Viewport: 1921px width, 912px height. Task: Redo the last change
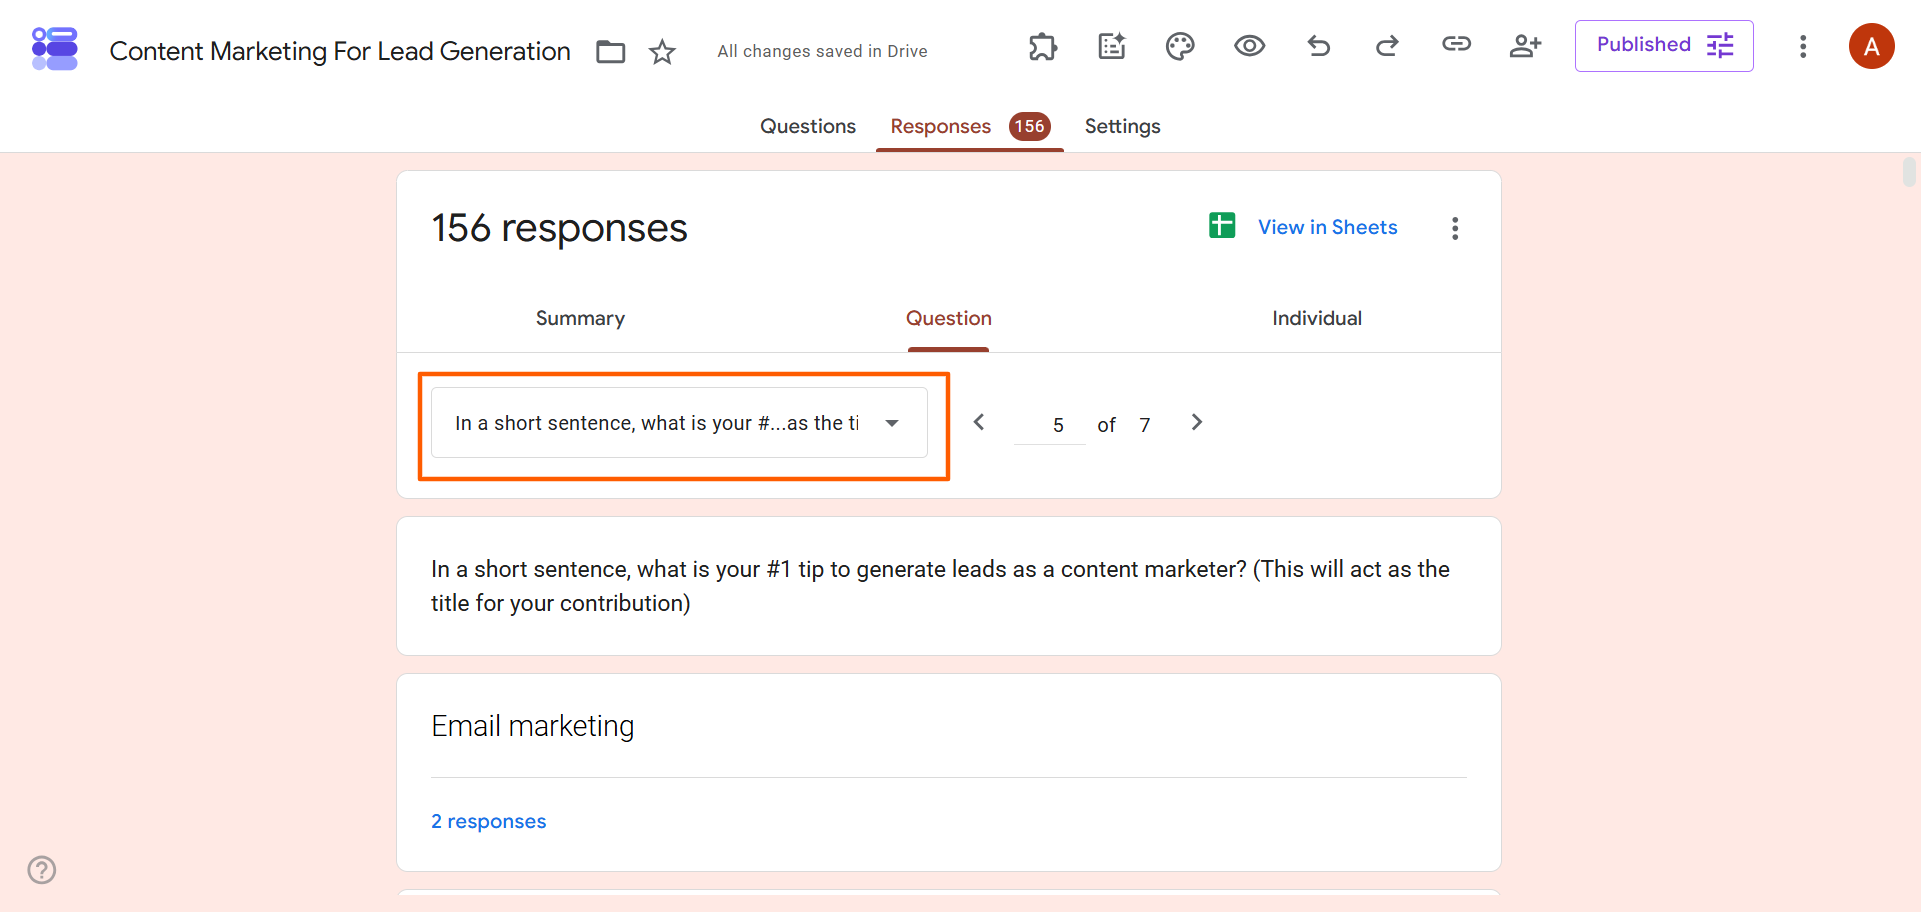click(x=1387, y=46)
